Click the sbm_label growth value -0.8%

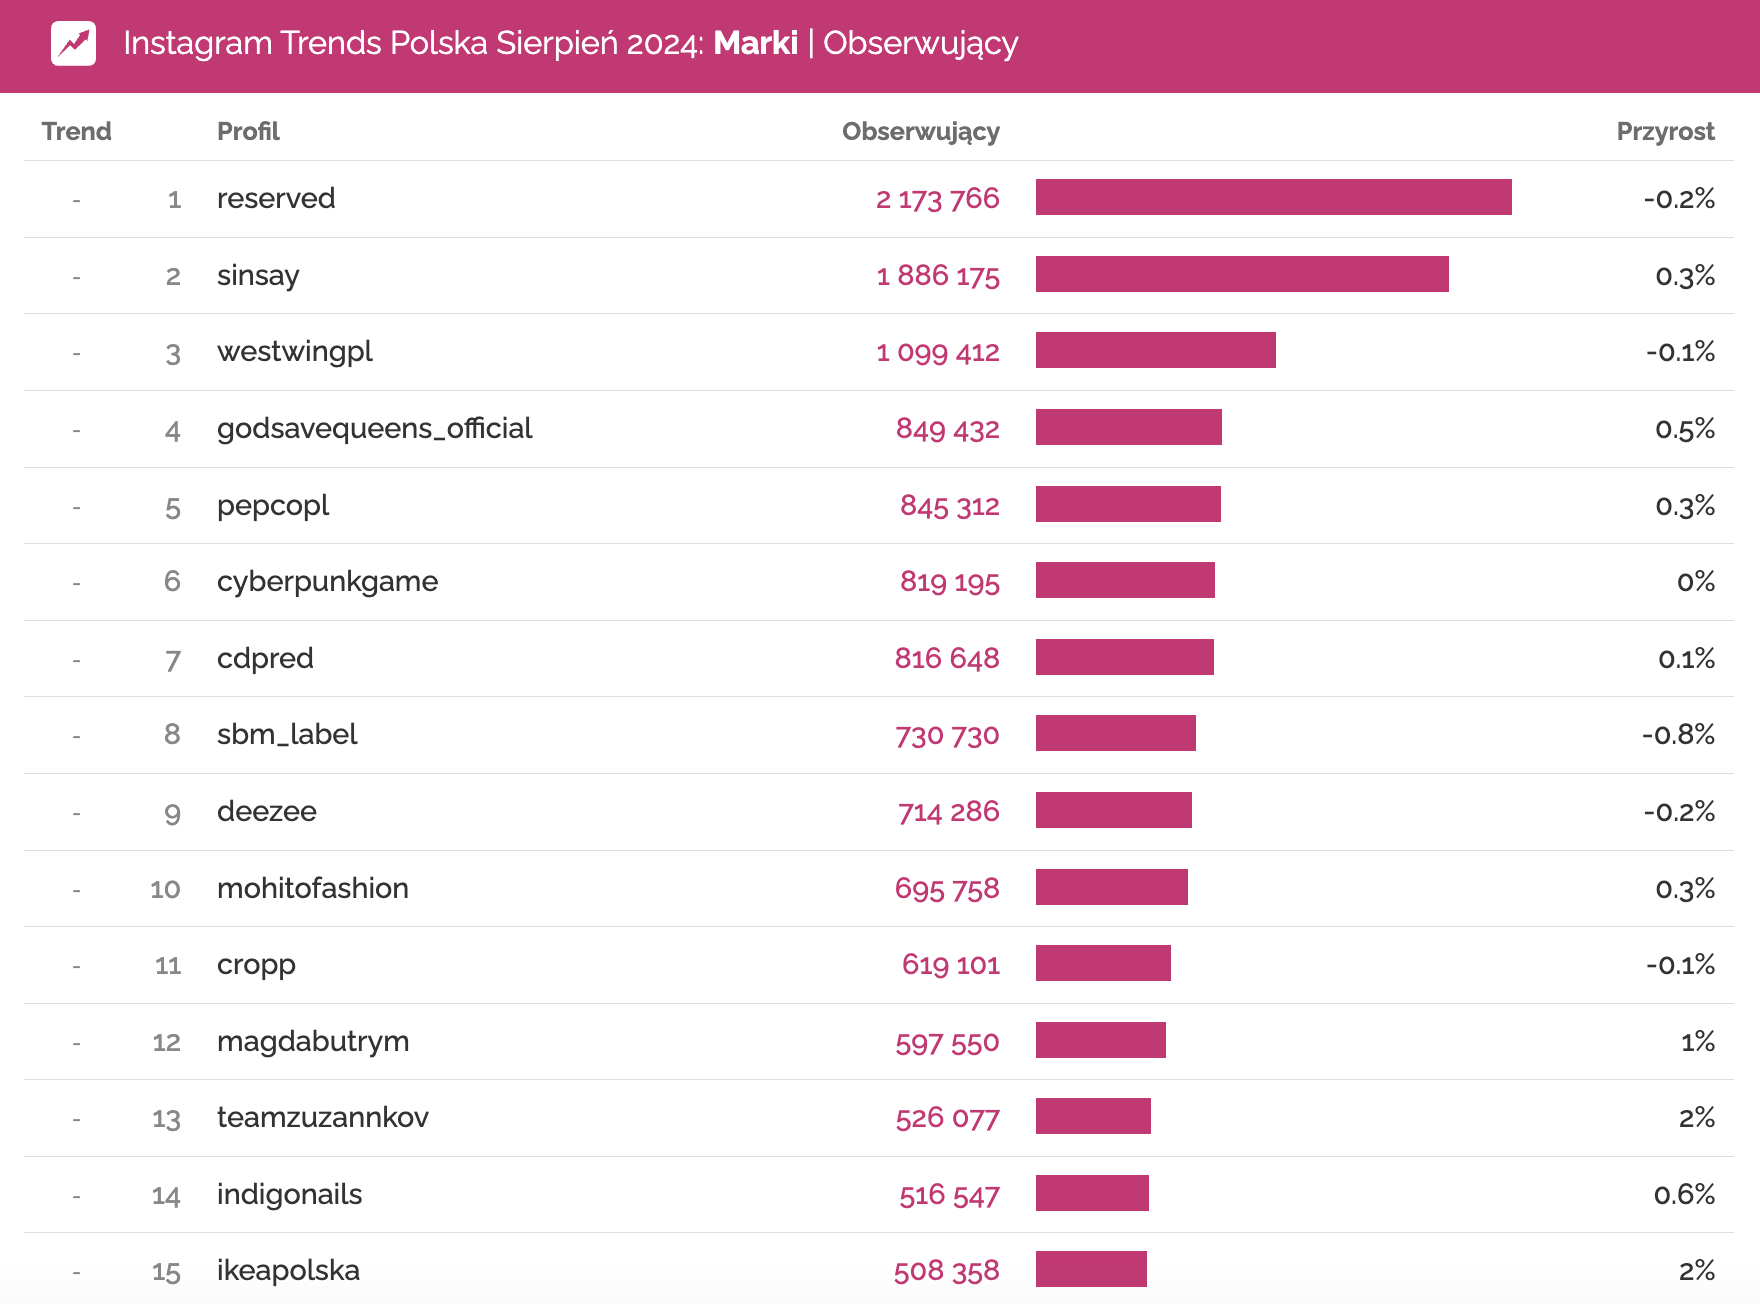(x=1678, y=735)
